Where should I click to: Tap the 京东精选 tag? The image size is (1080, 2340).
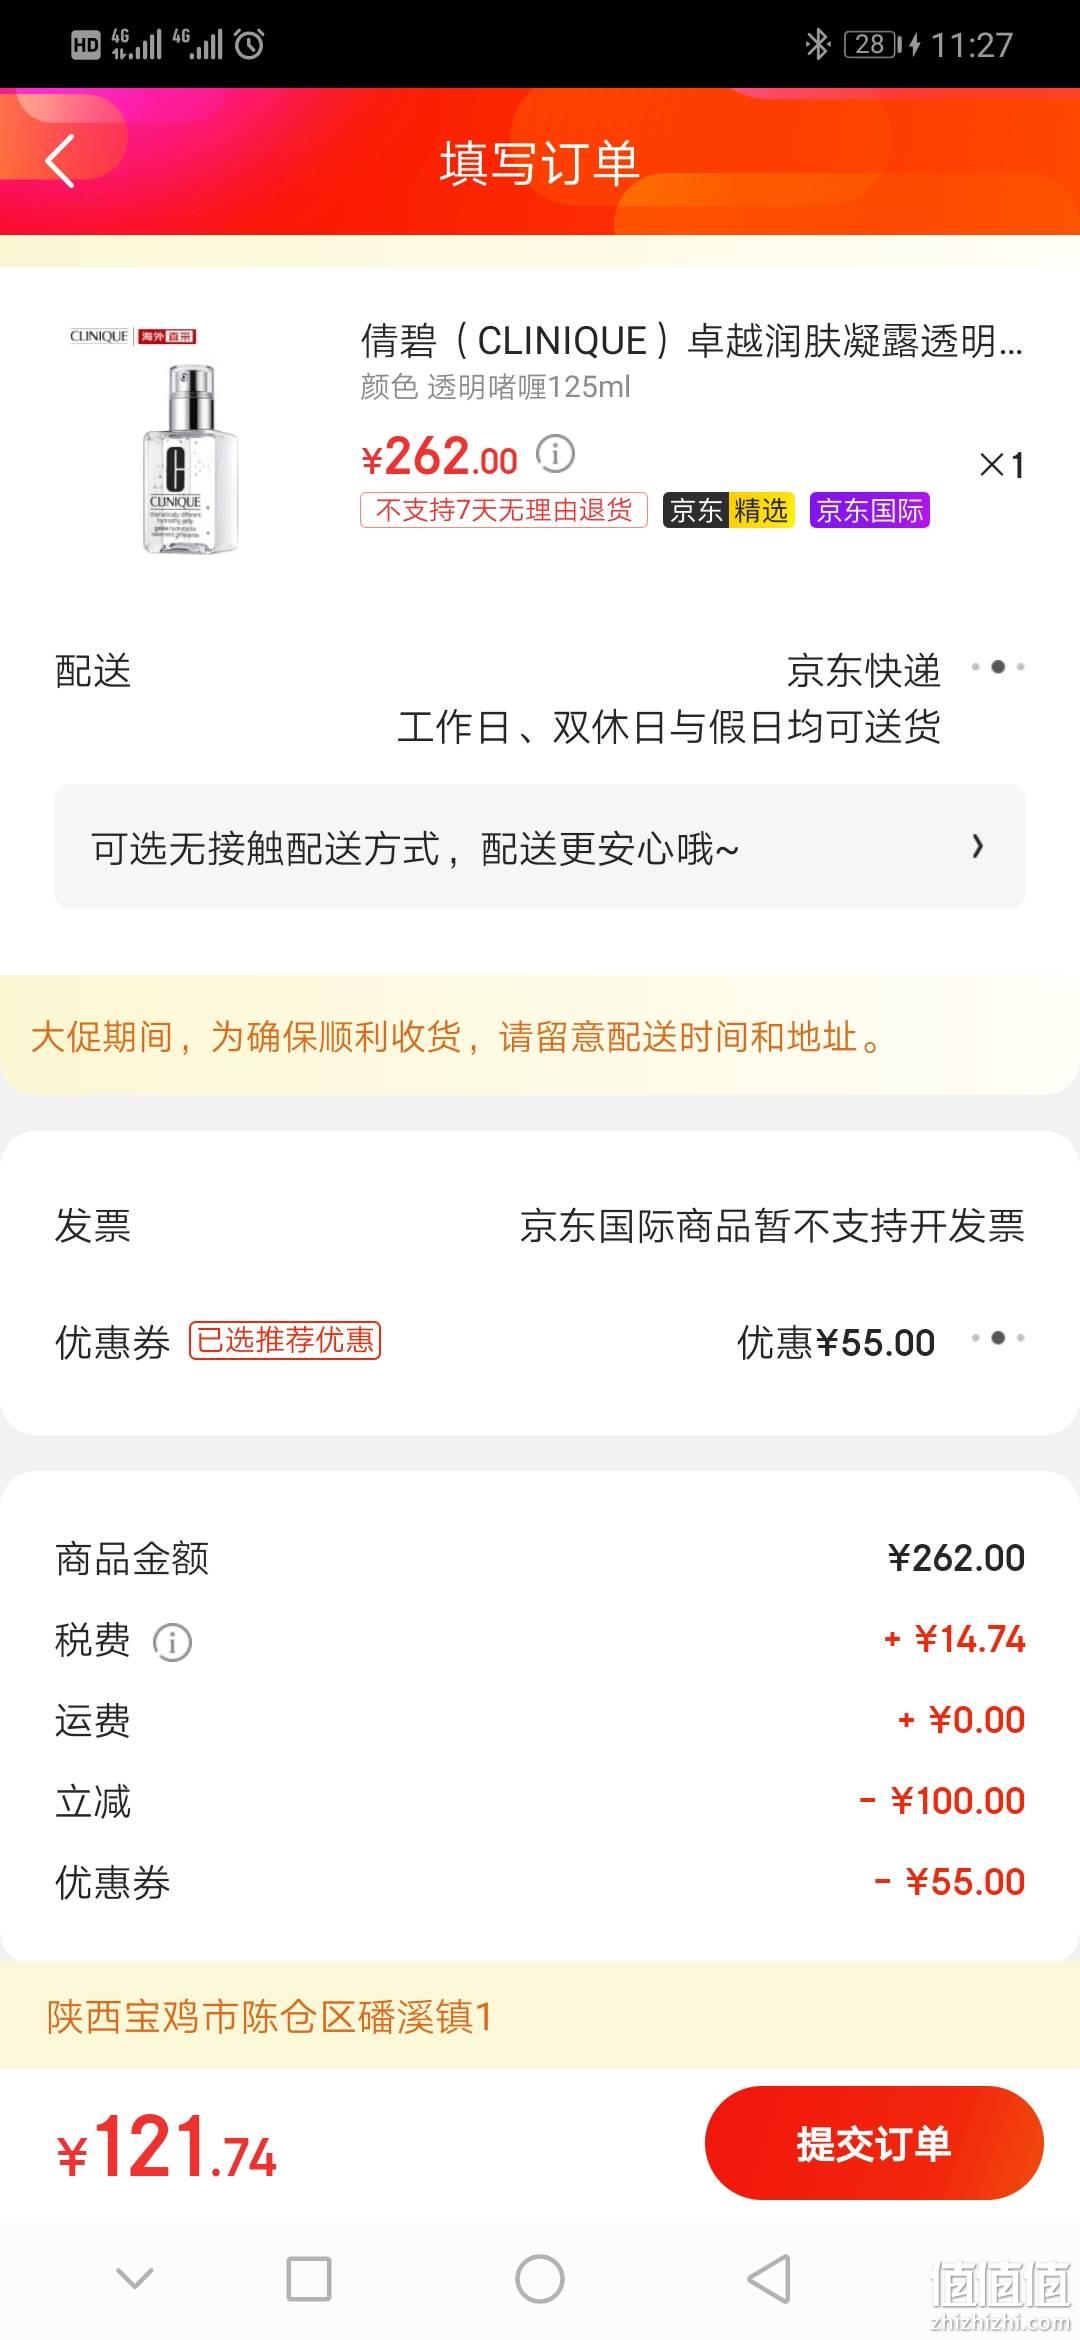click(x=728, y=510)
